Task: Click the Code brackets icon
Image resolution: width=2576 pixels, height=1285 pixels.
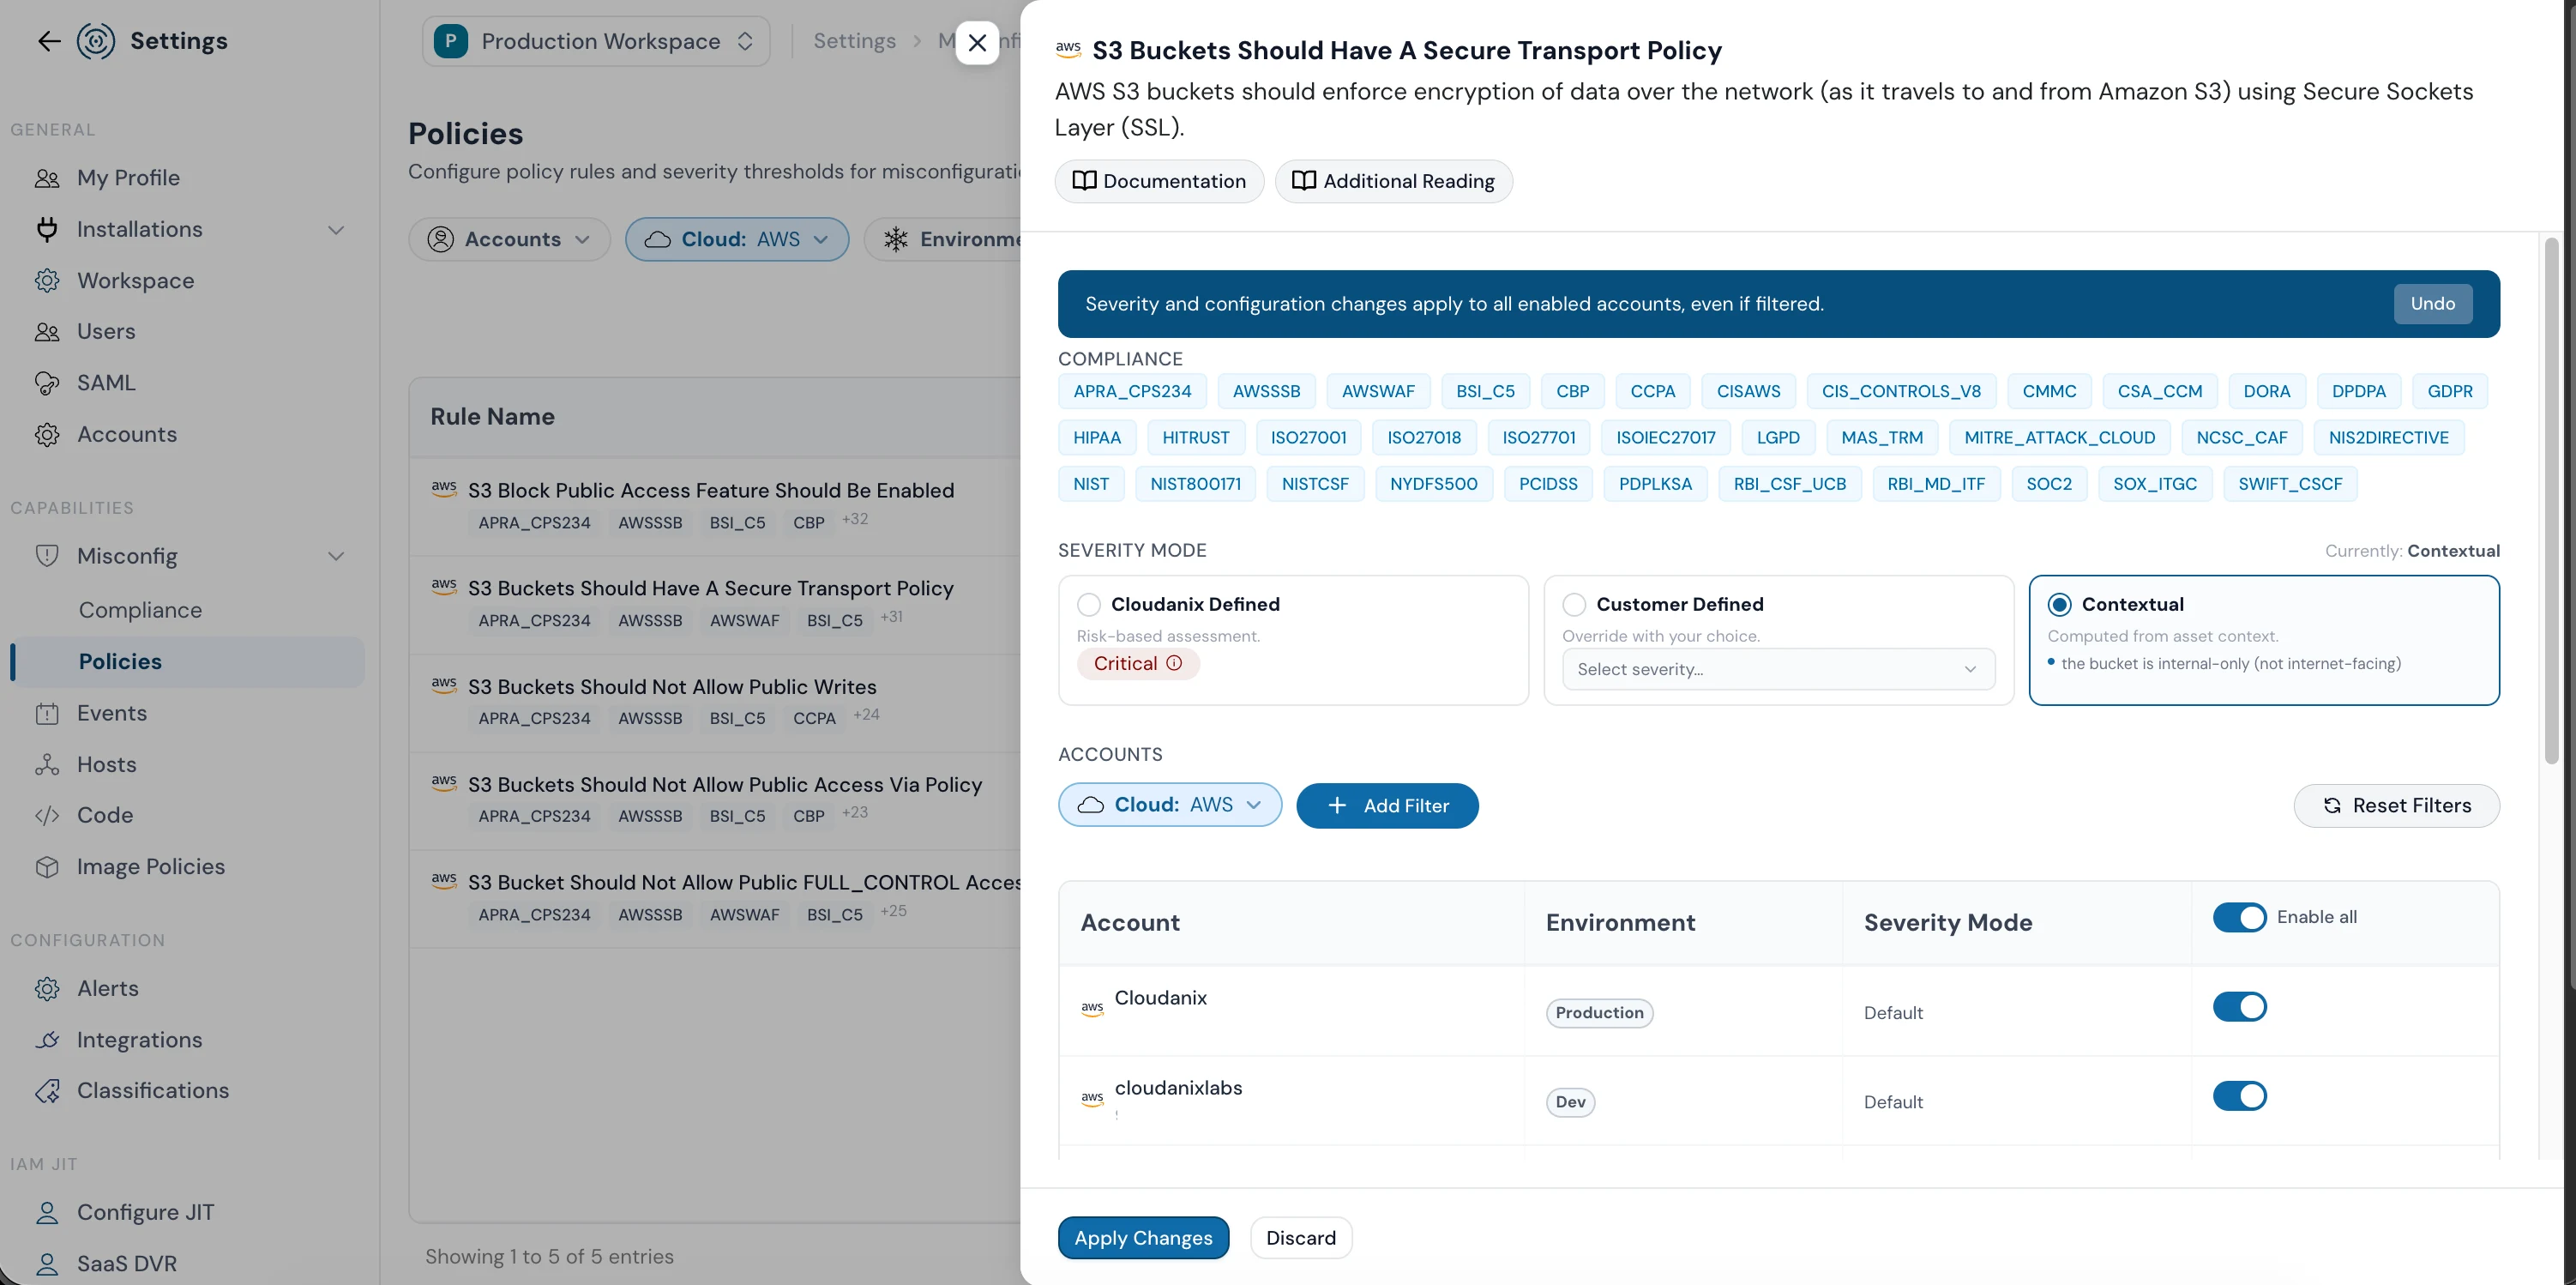Action: click(47, 815)
